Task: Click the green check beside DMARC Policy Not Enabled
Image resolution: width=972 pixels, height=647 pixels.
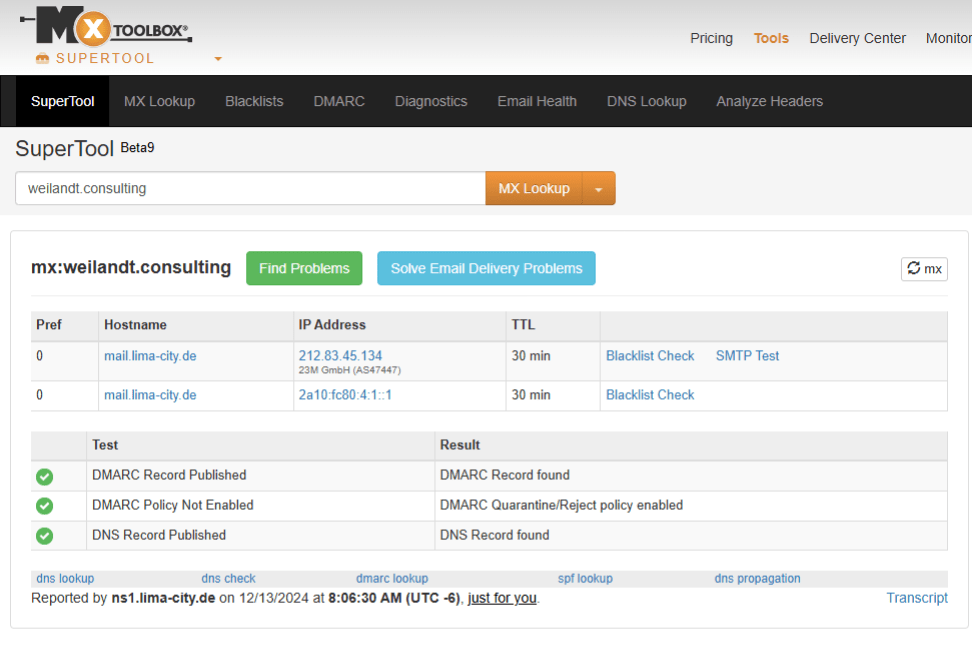Action: tap(44, 506)
